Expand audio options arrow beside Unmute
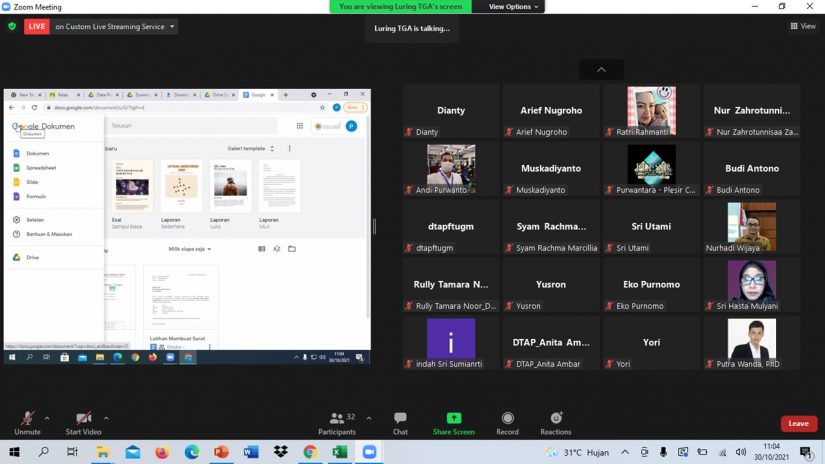The width and height of the screenshot is (825, 464). coord(48,418)
